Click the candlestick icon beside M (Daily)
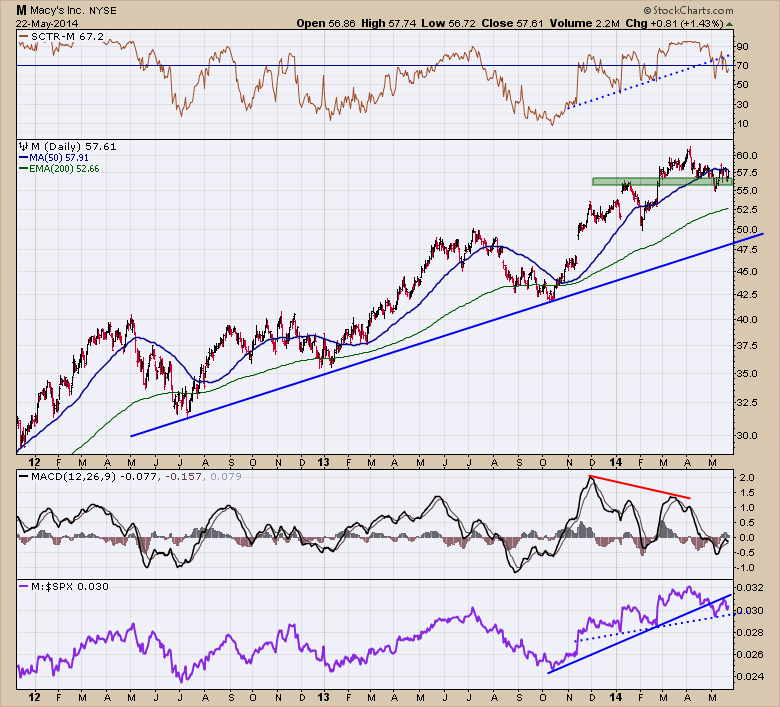This screenshot has width=780, height=707. [24, 146]
